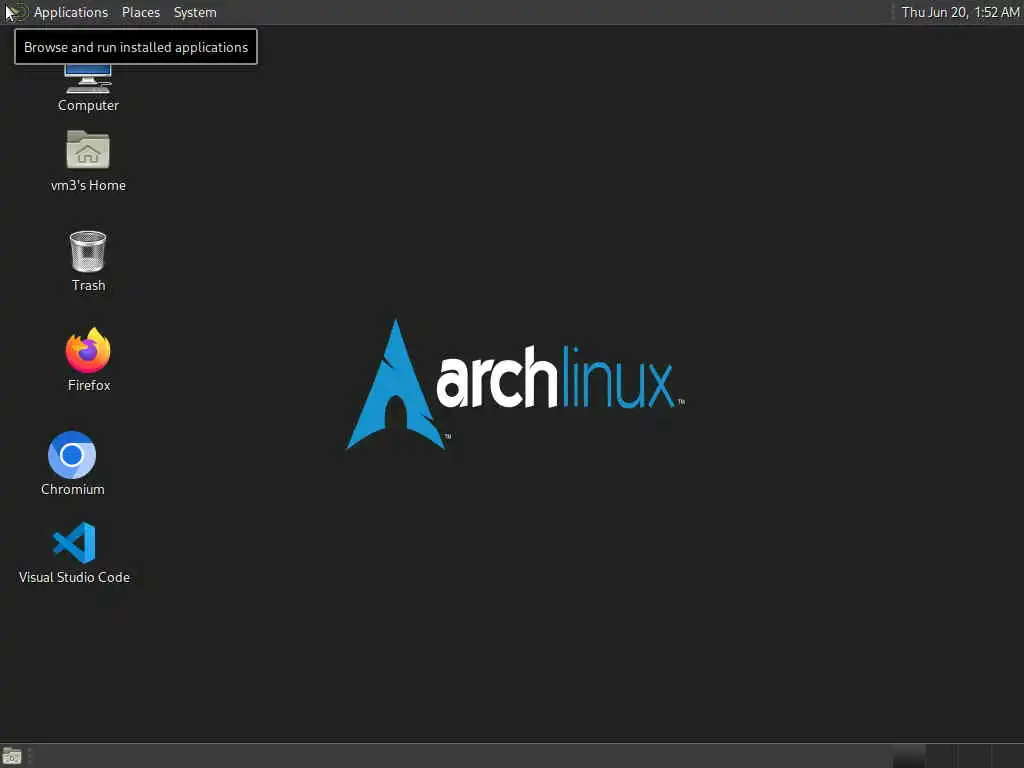This screenshot has width=1024, height=768.
Task: Select the Visual Studio Code launcher
Action: pos(74,552)
